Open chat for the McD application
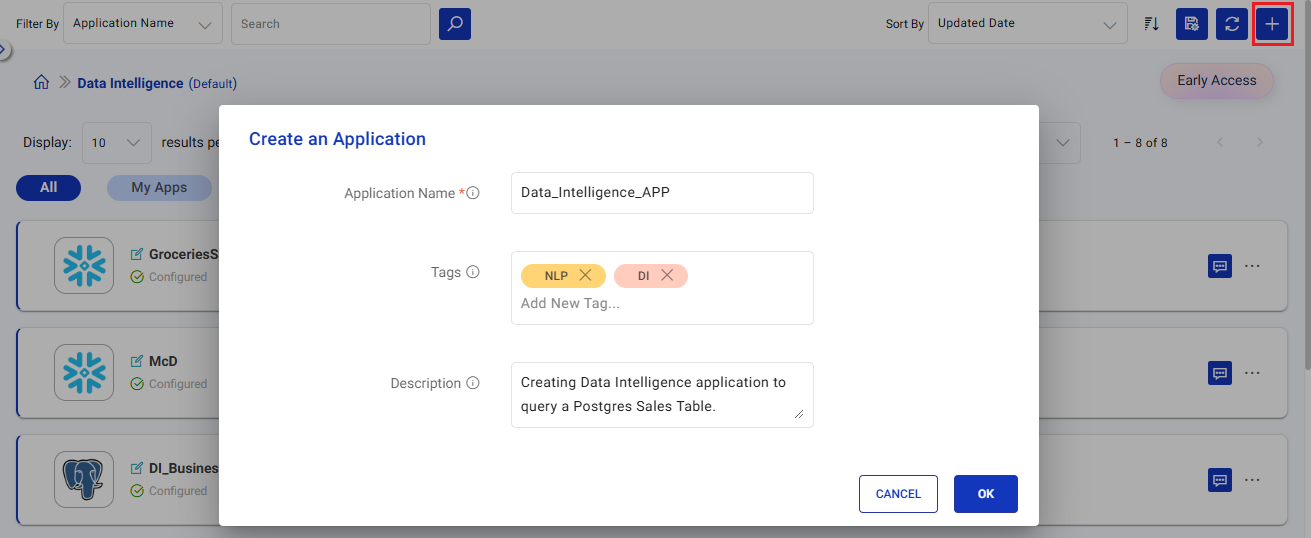Image resolution: width=1311 pixels, height=538 pixels. 1220,373
